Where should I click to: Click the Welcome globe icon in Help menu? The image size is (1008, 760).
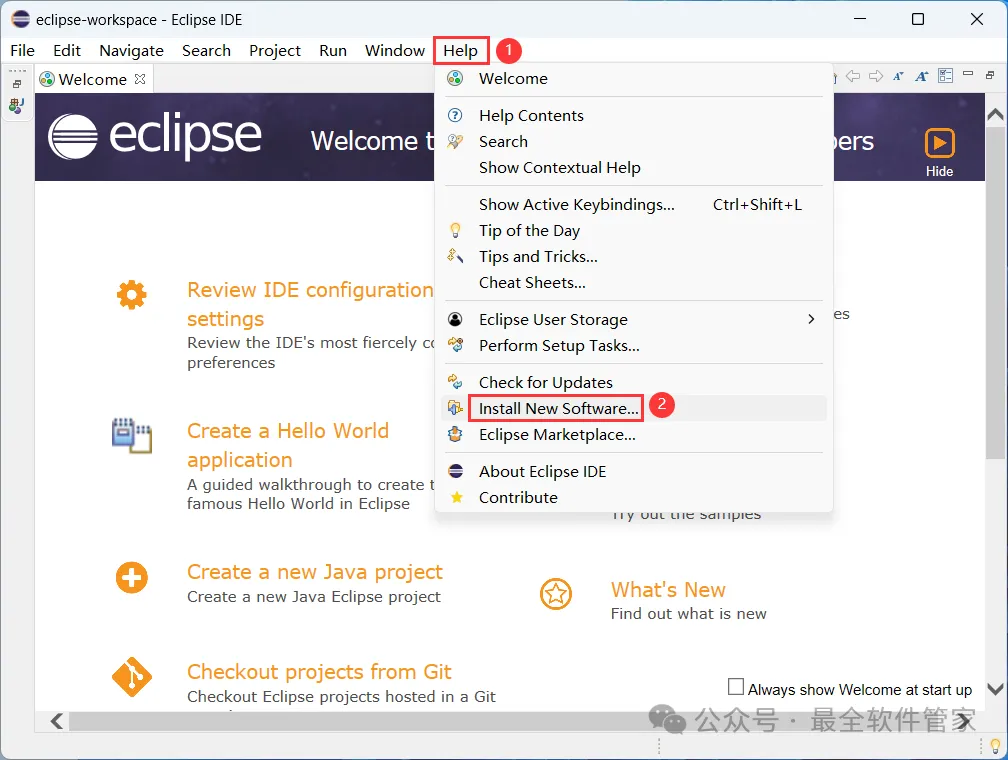pyautogui.click(x=455, y=78)
